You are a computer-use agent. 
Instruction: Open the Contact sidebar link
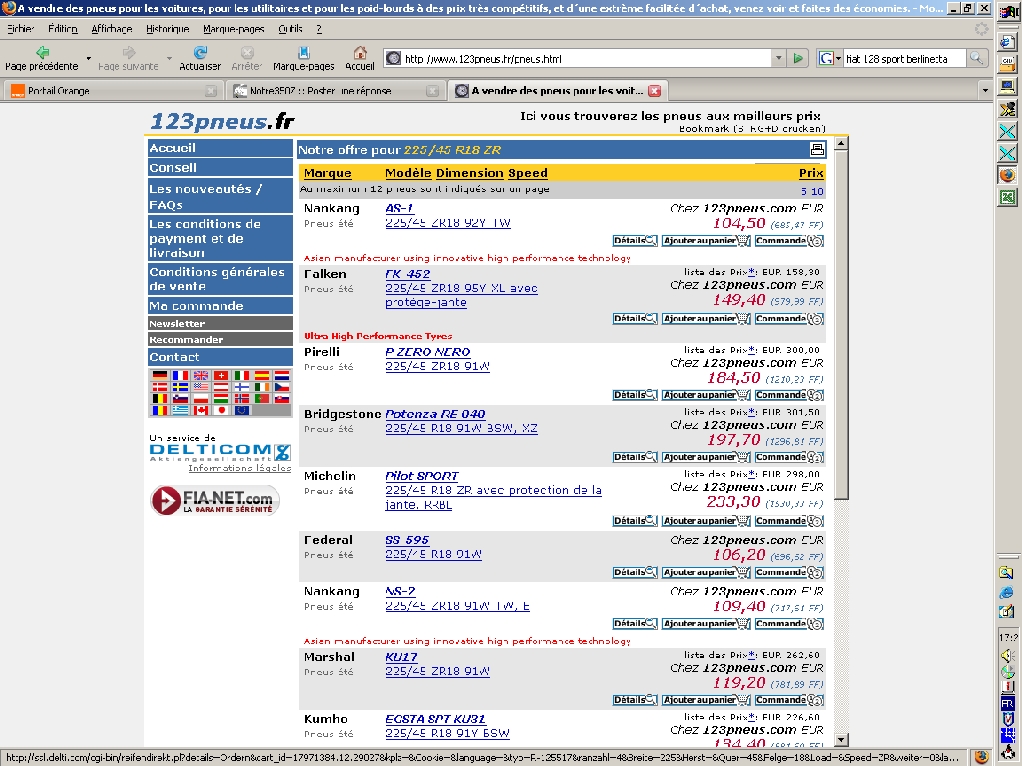coord(220,357)
